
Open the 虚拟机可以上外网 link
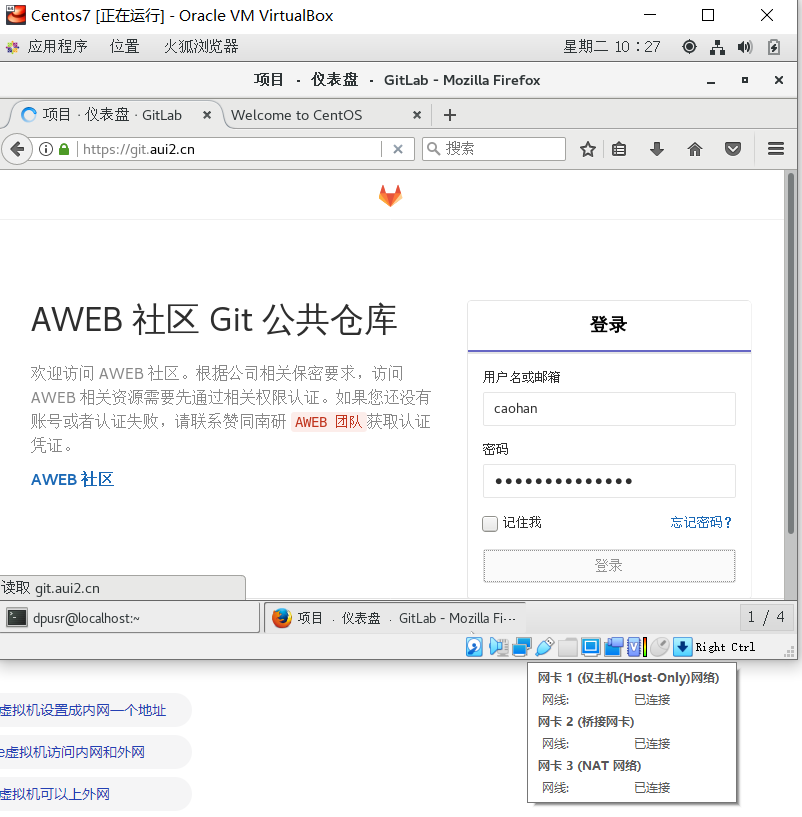click(55, 794)
